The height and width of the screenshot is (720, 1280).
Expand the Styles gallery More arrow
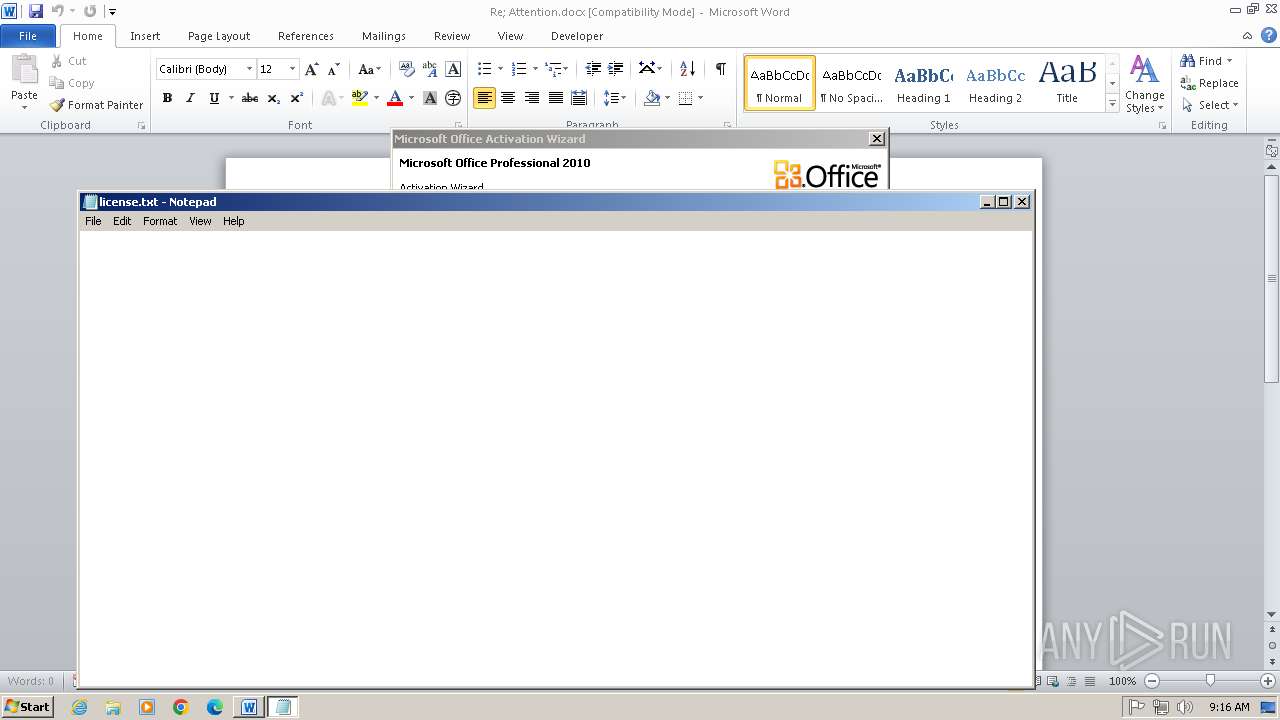coord(1112,104)
